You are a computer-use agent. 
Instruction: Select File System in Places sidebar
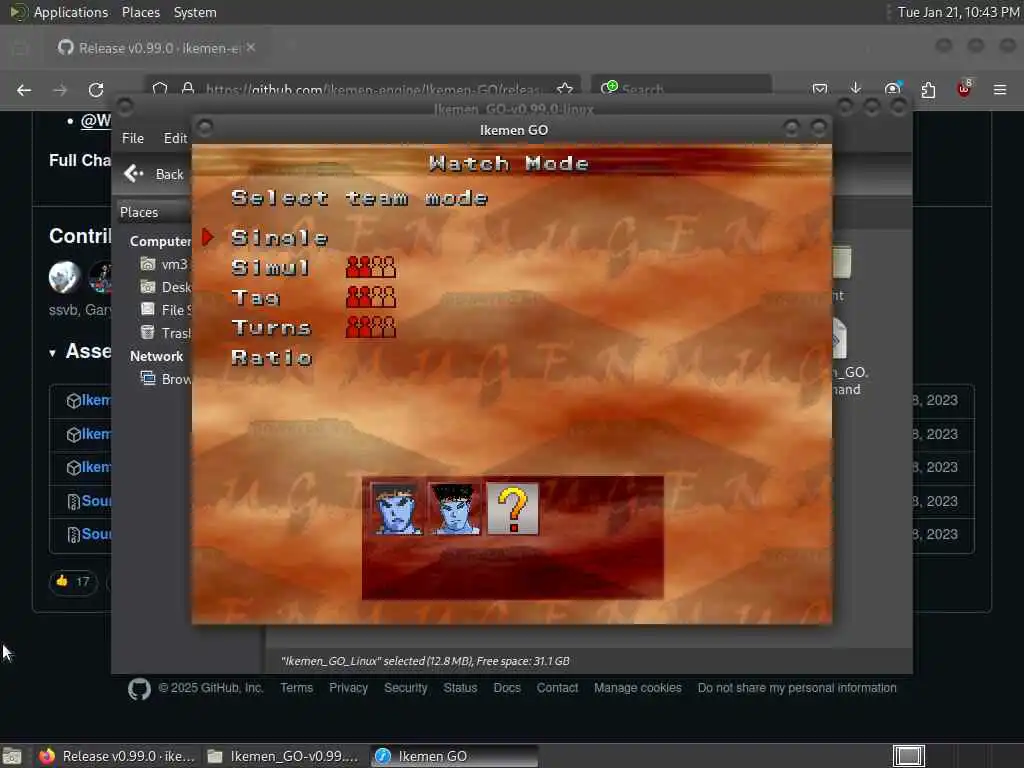tap(165, 310)
